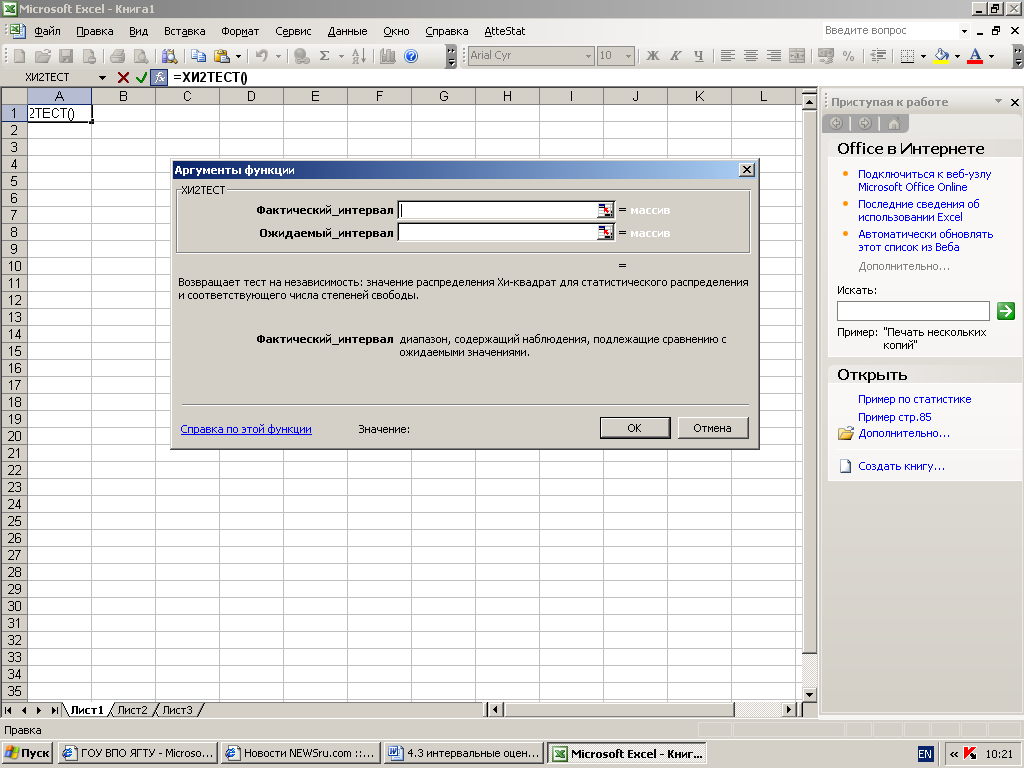Click the Open file folder icon
Screen dimensions: 1024x768
coord(42,56)
